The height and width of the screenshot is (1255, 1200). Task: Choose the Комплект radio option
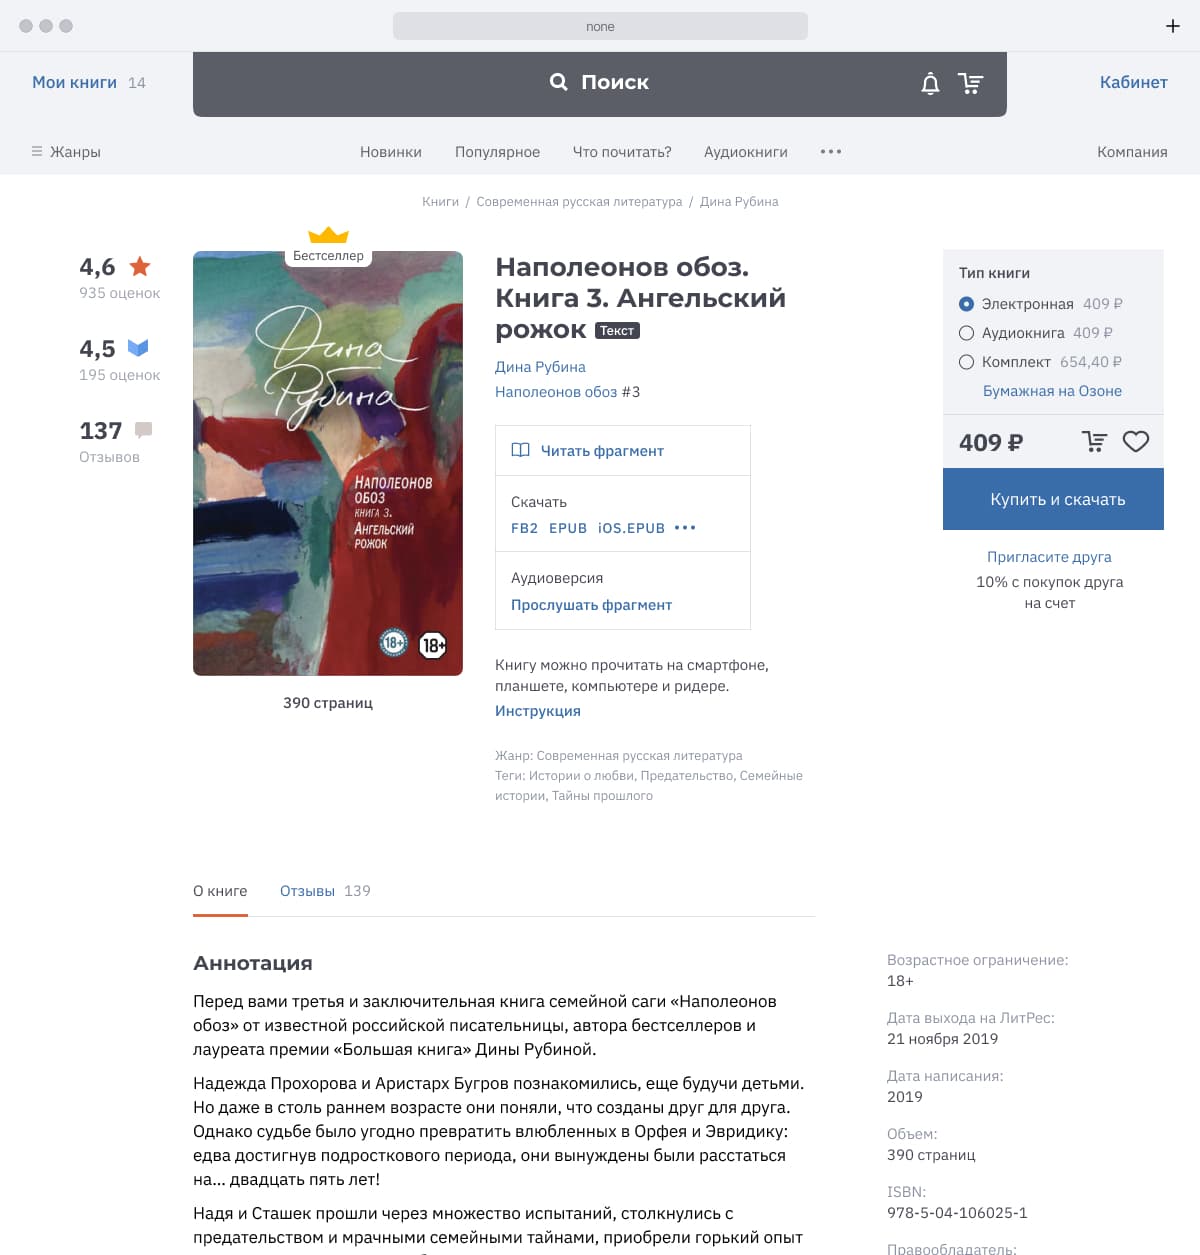point(966,362)
